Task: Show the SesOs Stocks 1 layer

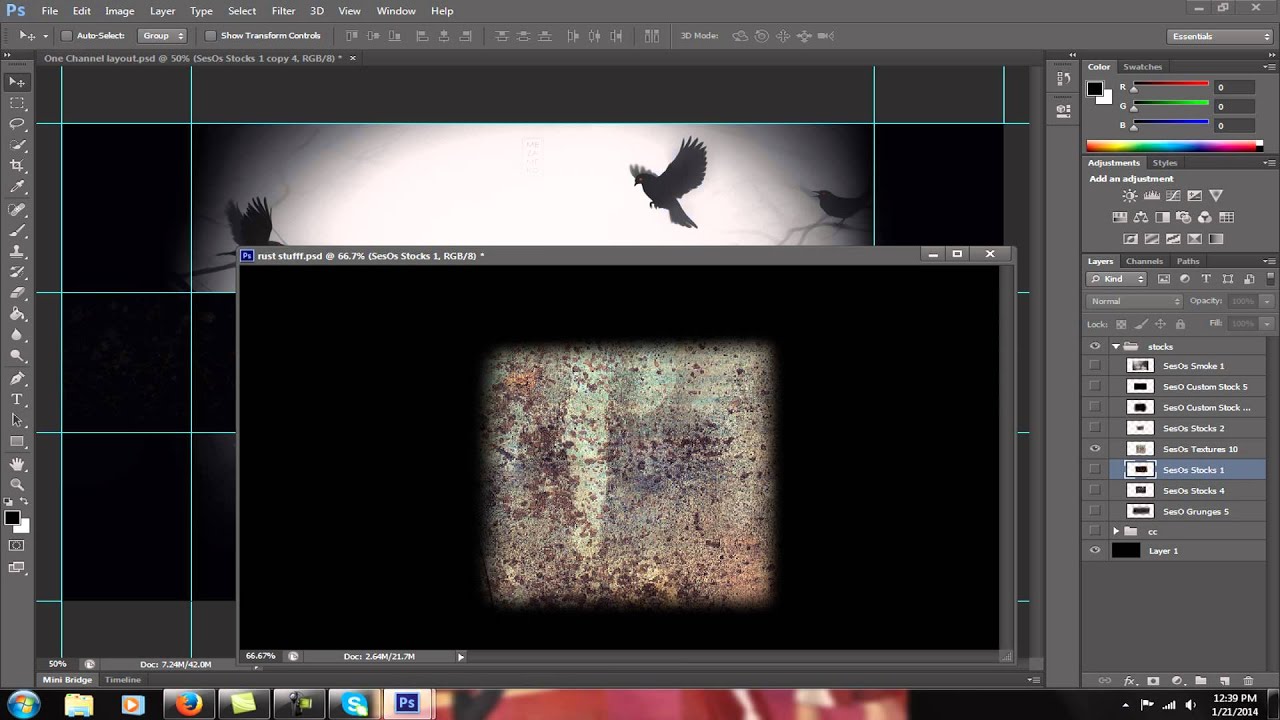Action: point(1095,470)
